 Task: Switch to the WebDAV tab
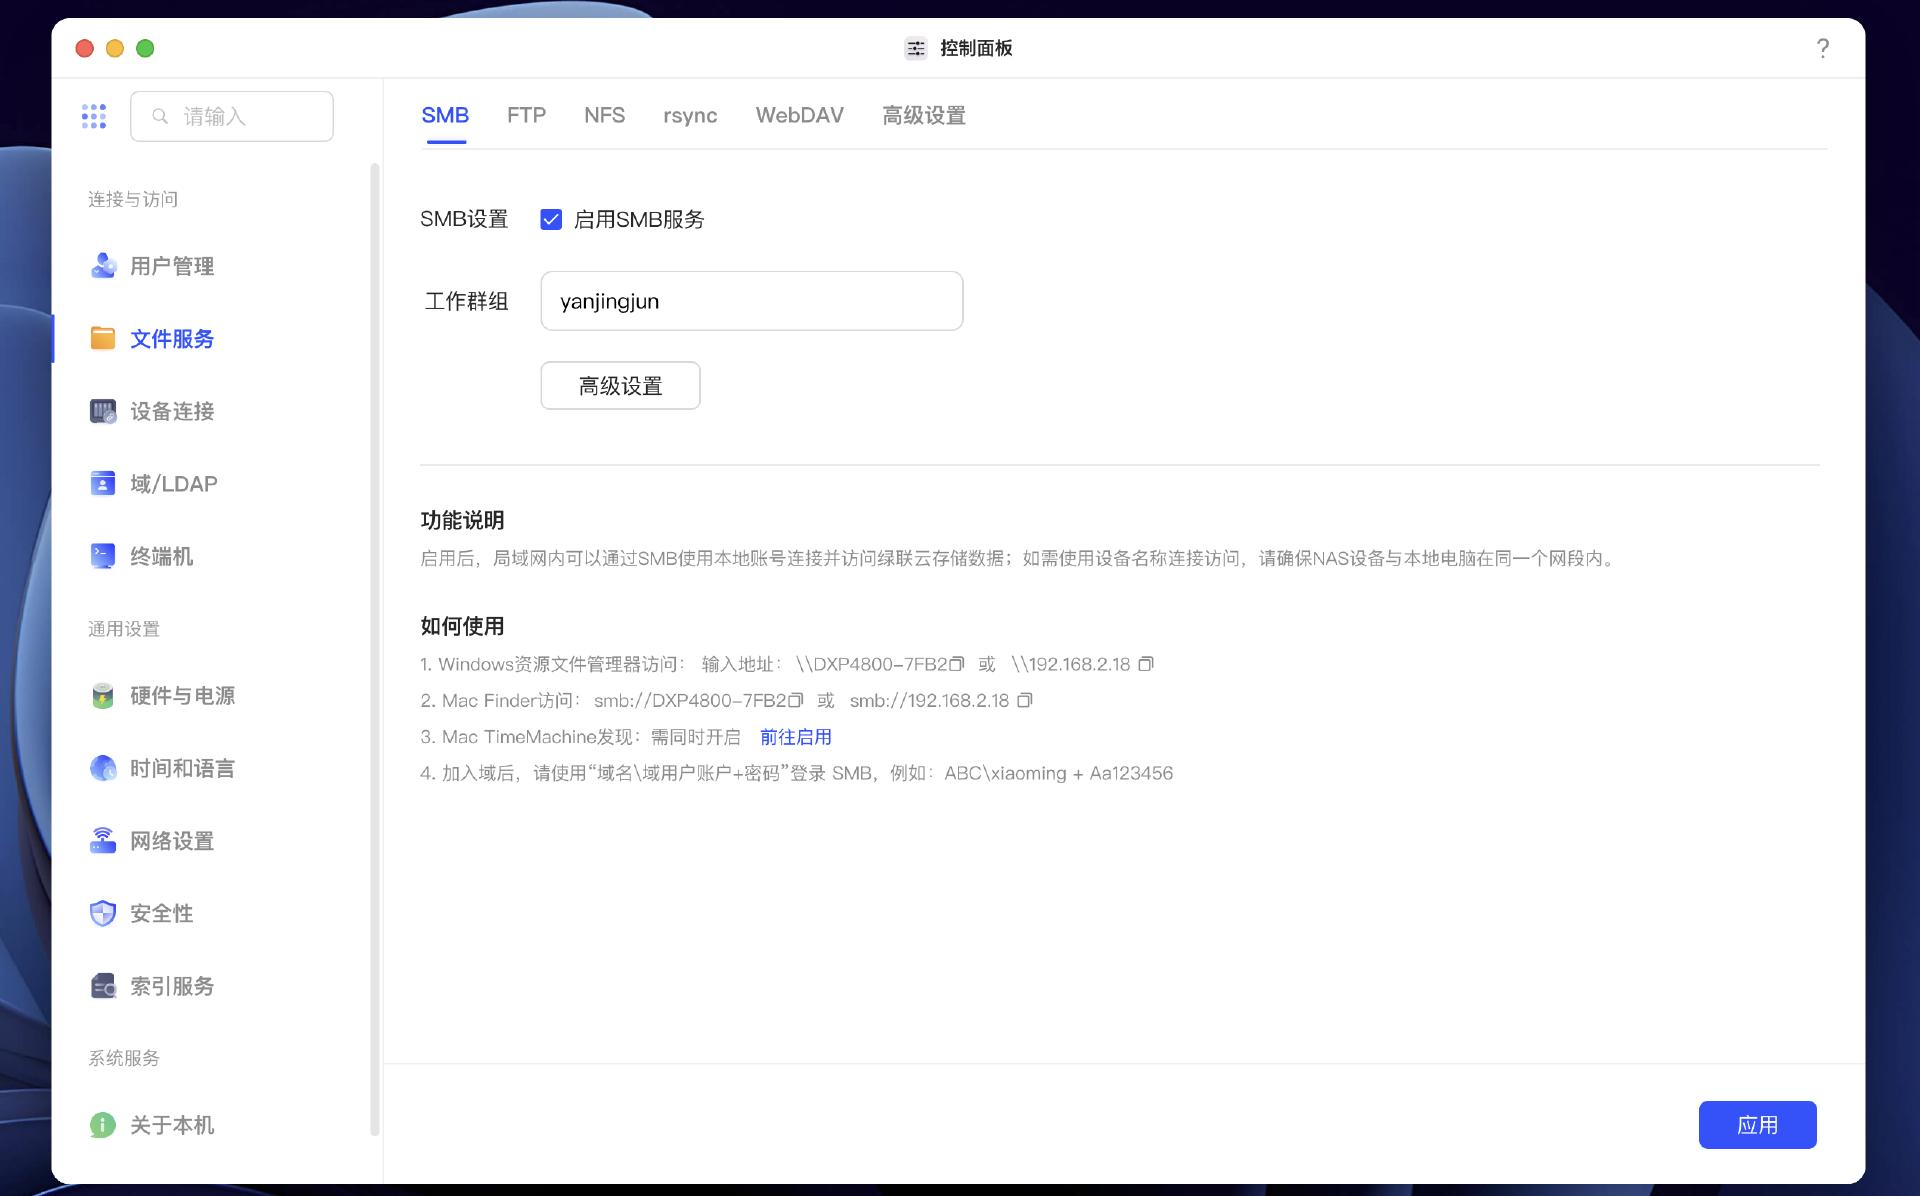tap(800, 115)
